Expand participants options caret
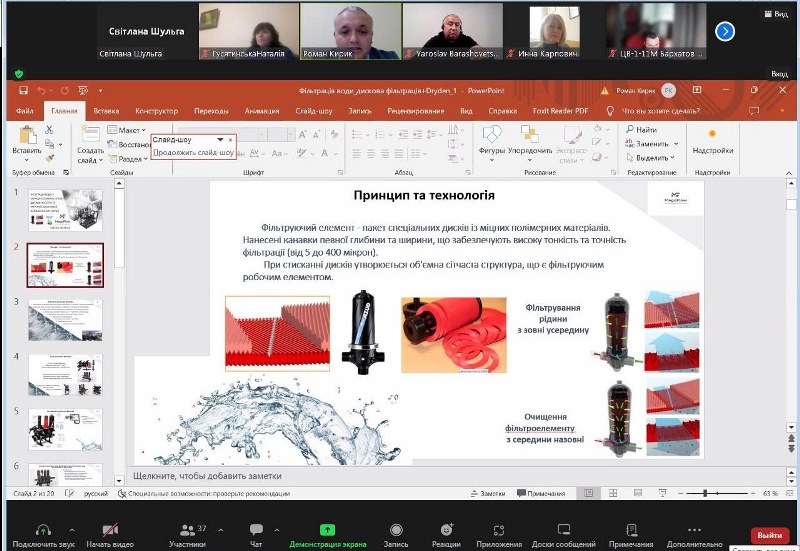Image resolution: width=800 pixels, height=551 pixels. click(220, 530)
